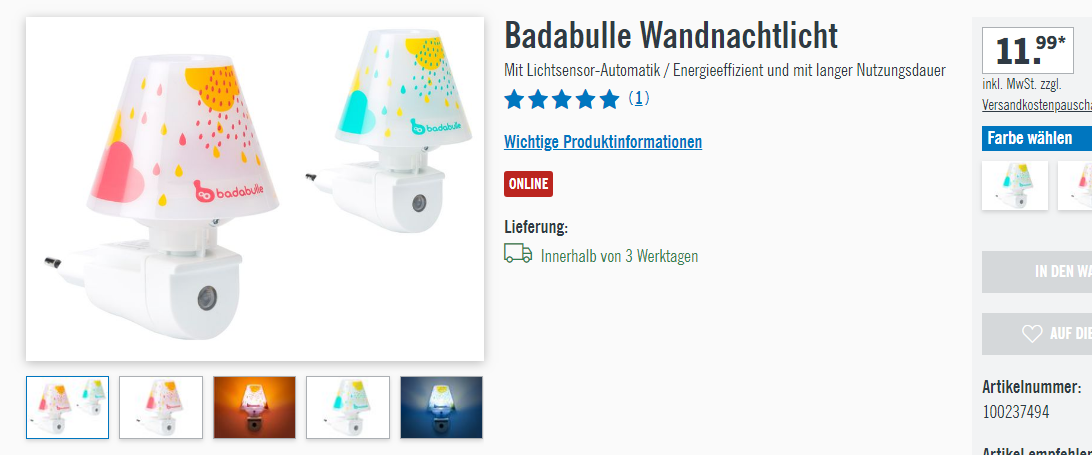Screen dimensions: 1092x455
Task: Open the first thumbnail showing both lamps
Action: pos(68,408)
